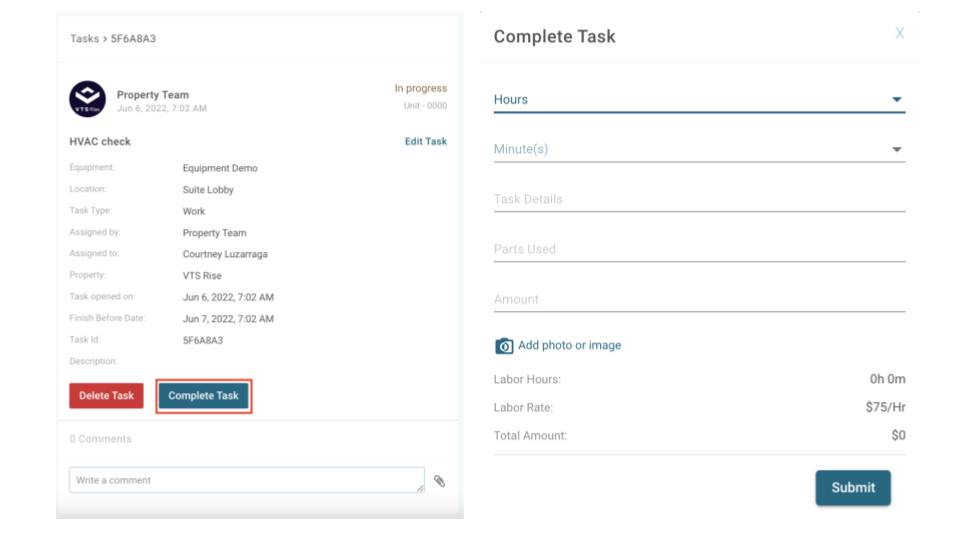960x540 pixels.
Task: Click the Add photo or image link
Action: coord(569,345)
